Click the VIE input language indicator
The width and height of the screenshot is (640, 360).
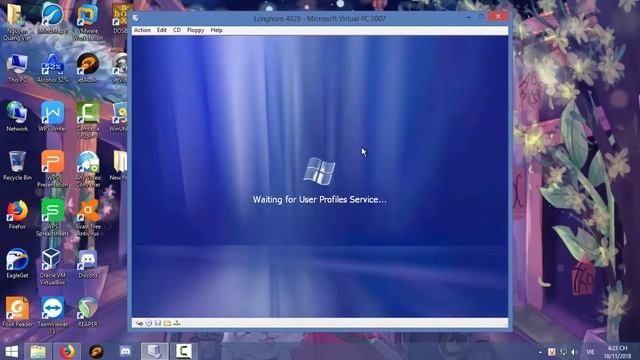click(x=590, y=352)
